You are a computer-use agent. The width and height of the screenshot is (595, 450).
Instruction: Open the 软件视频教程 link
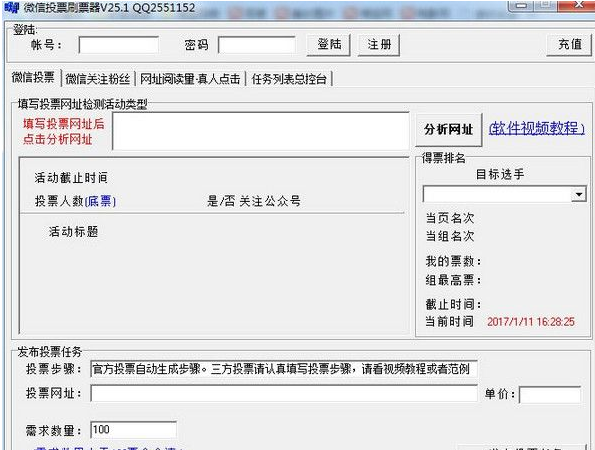click(x=537, y=128)
